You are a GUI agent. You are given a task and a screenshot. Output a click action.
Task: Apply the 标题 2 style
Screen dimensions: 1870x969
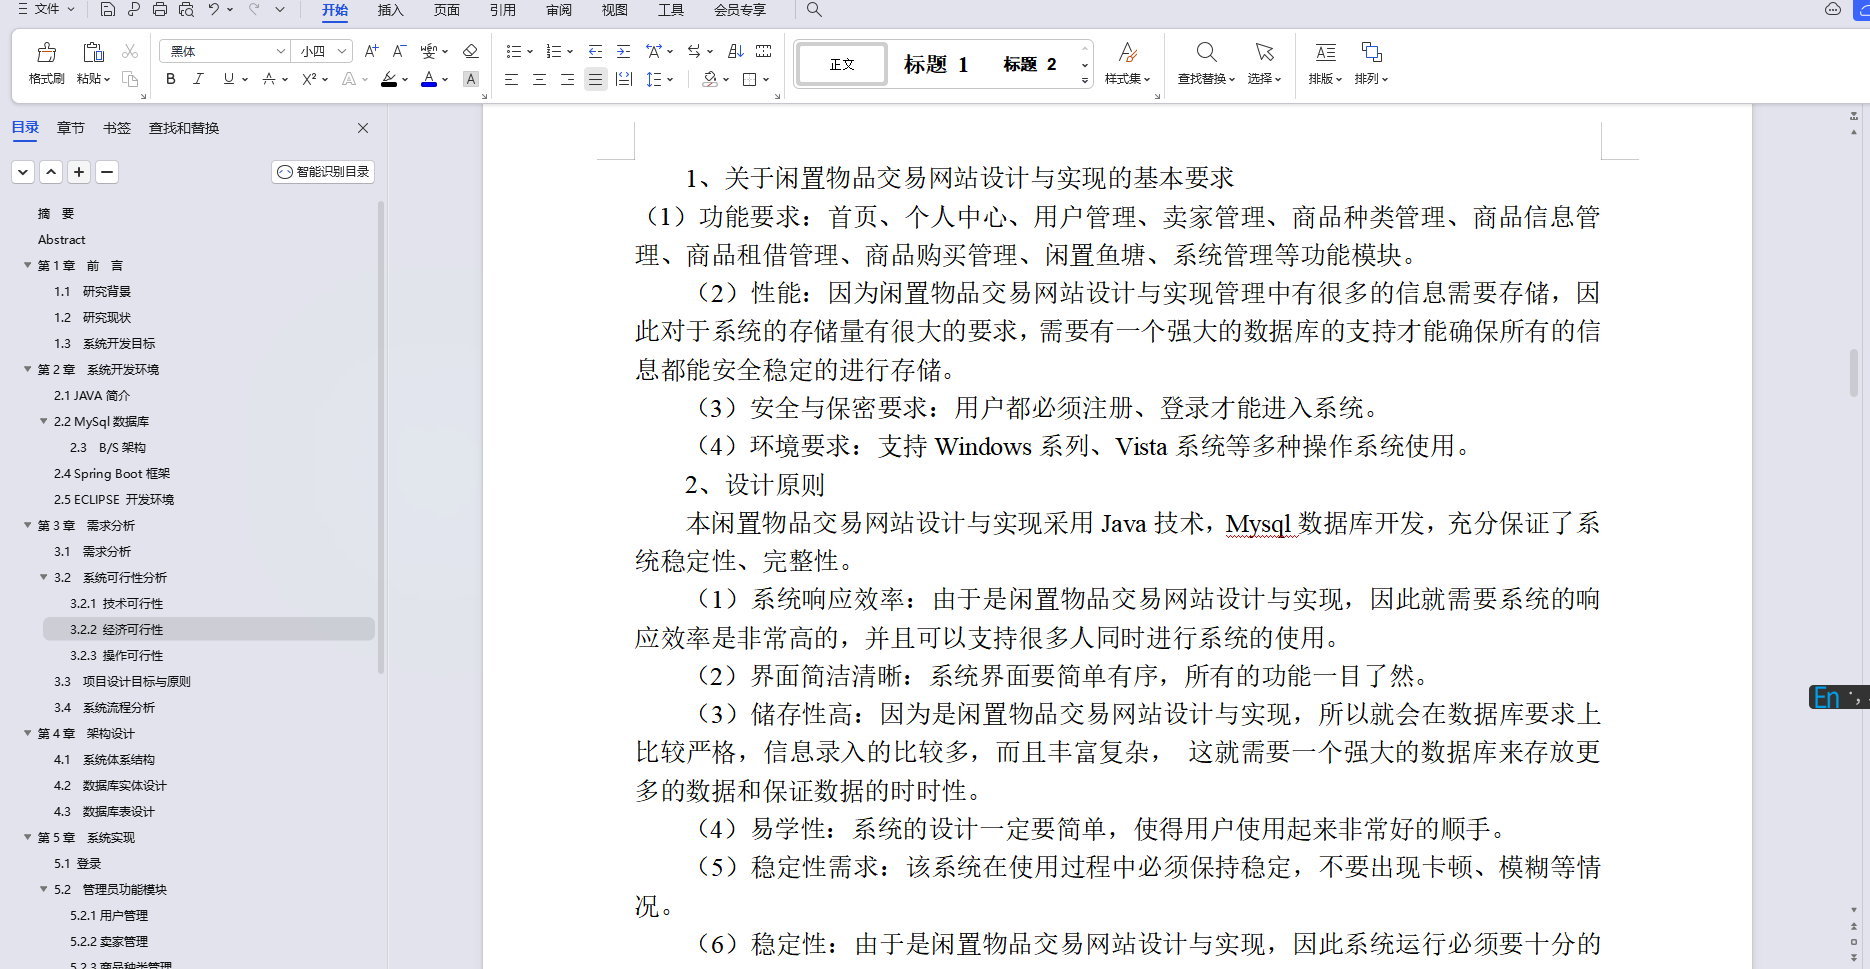1030,64
